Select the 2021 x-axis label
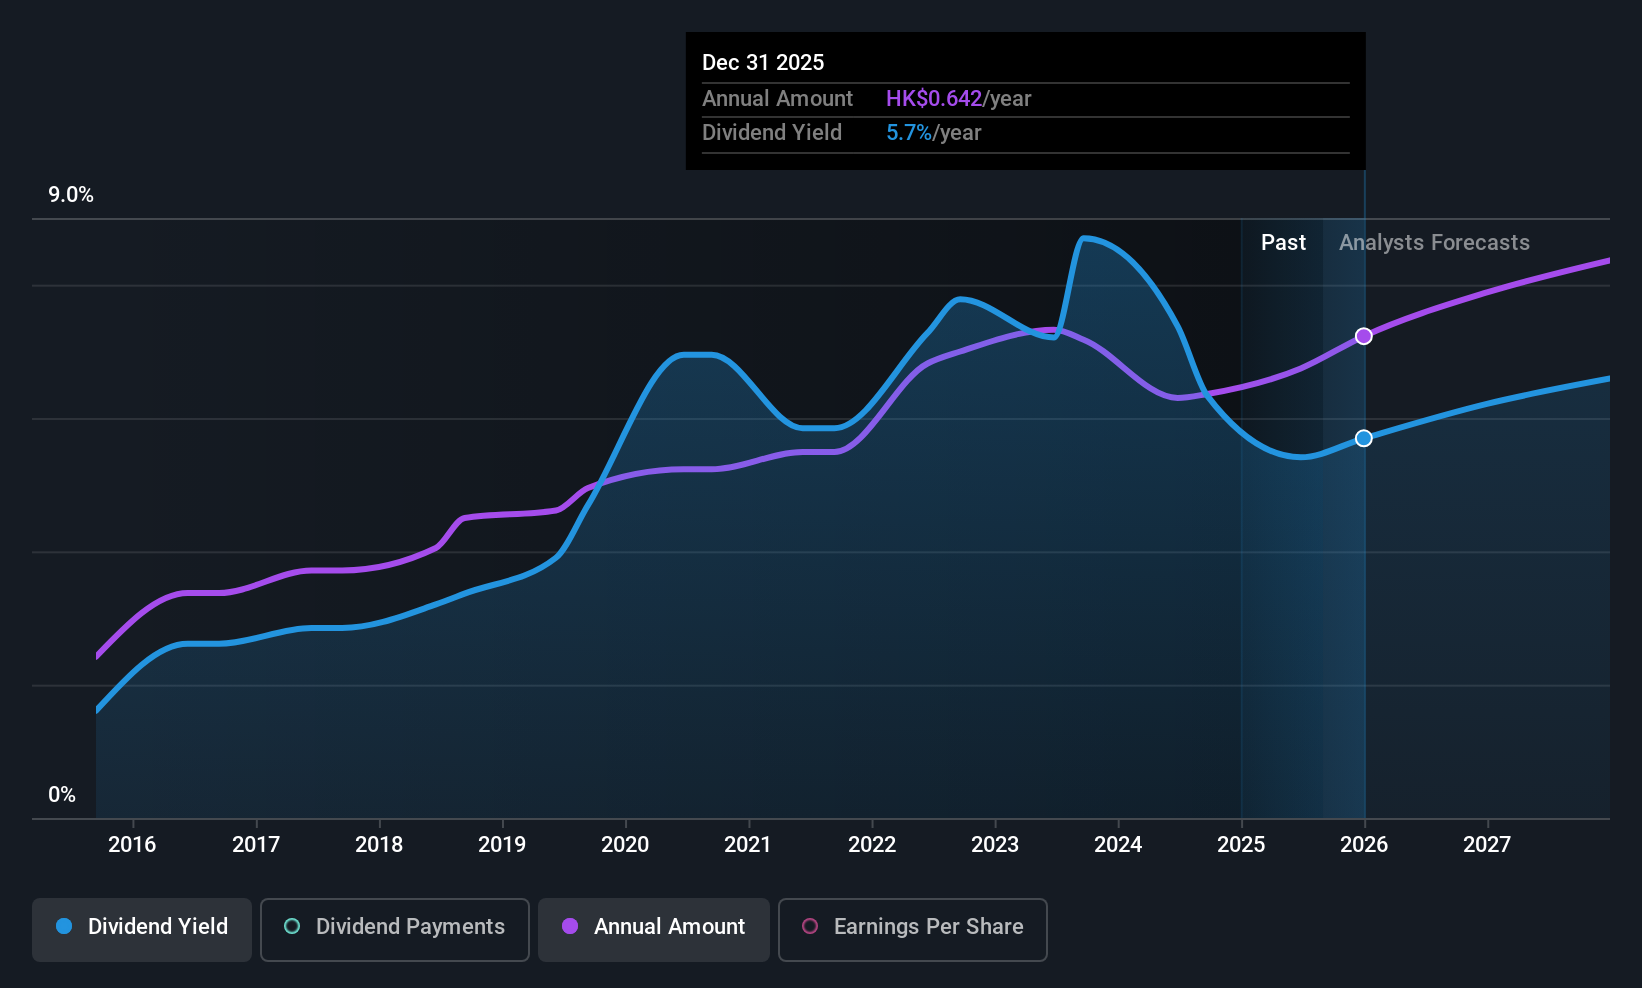This screenshot has height=988, width=1642. point(748,844)
